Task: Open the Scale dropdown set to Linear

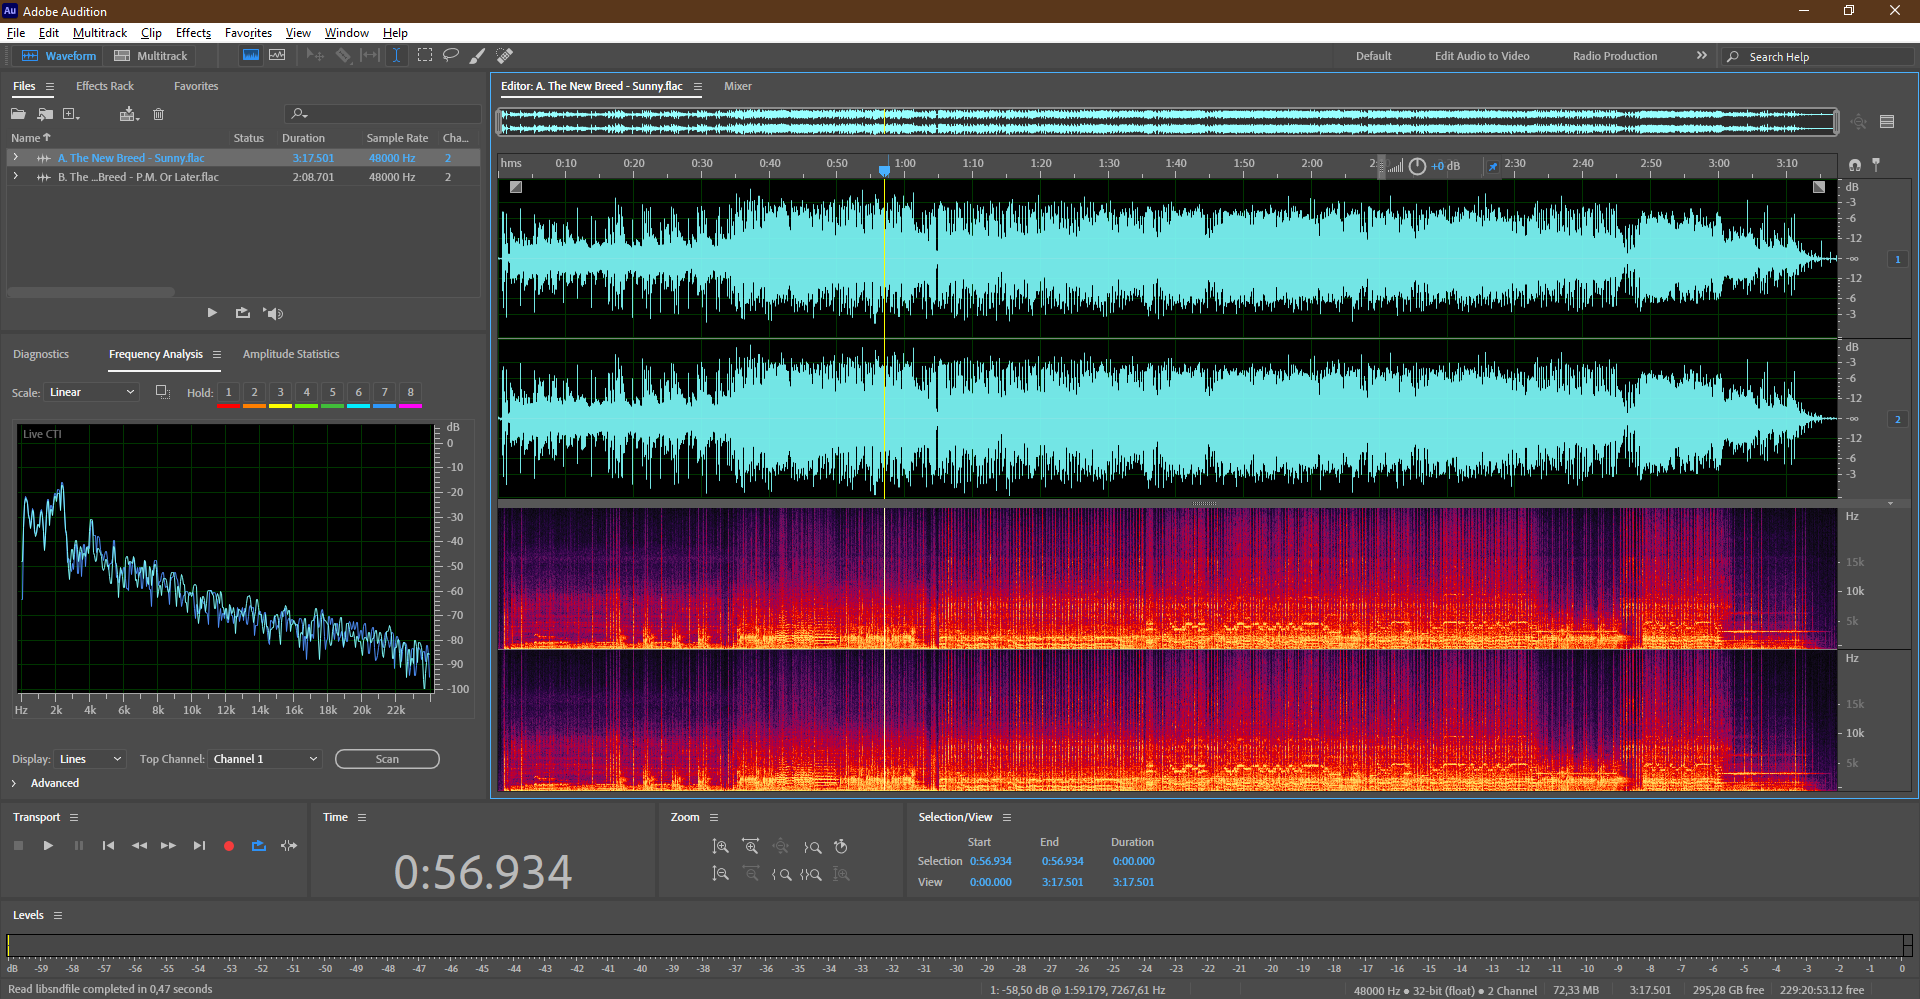Action: (x=91, y=392)
